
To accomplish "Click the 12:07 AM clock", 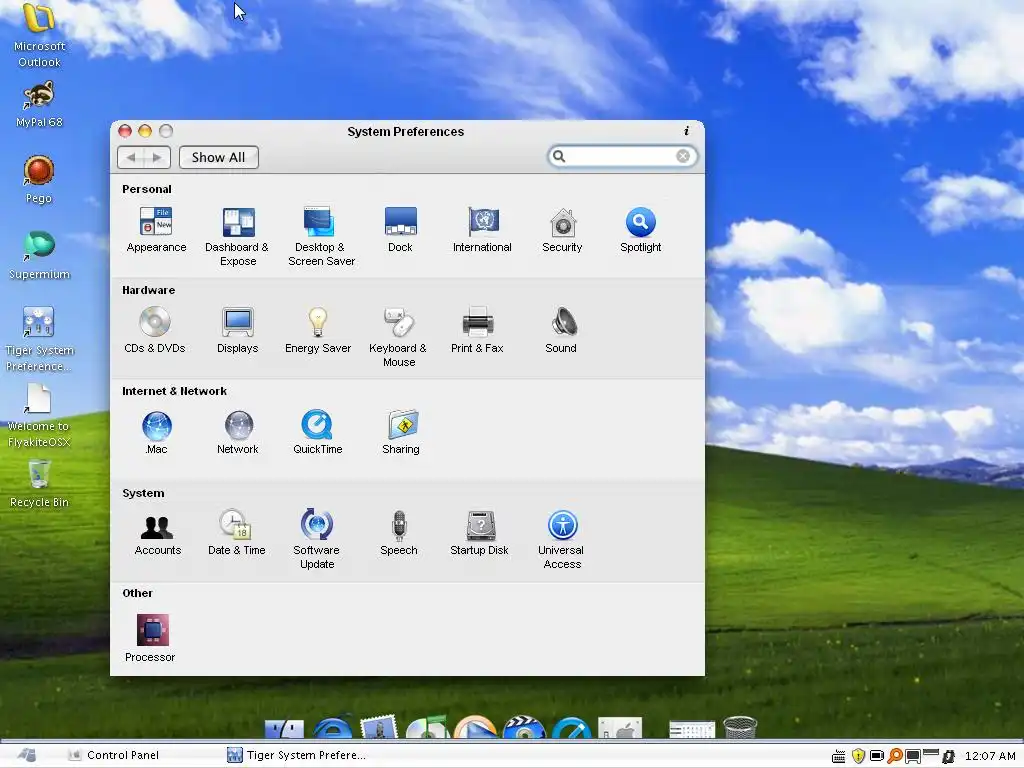I will click(990, 756).
